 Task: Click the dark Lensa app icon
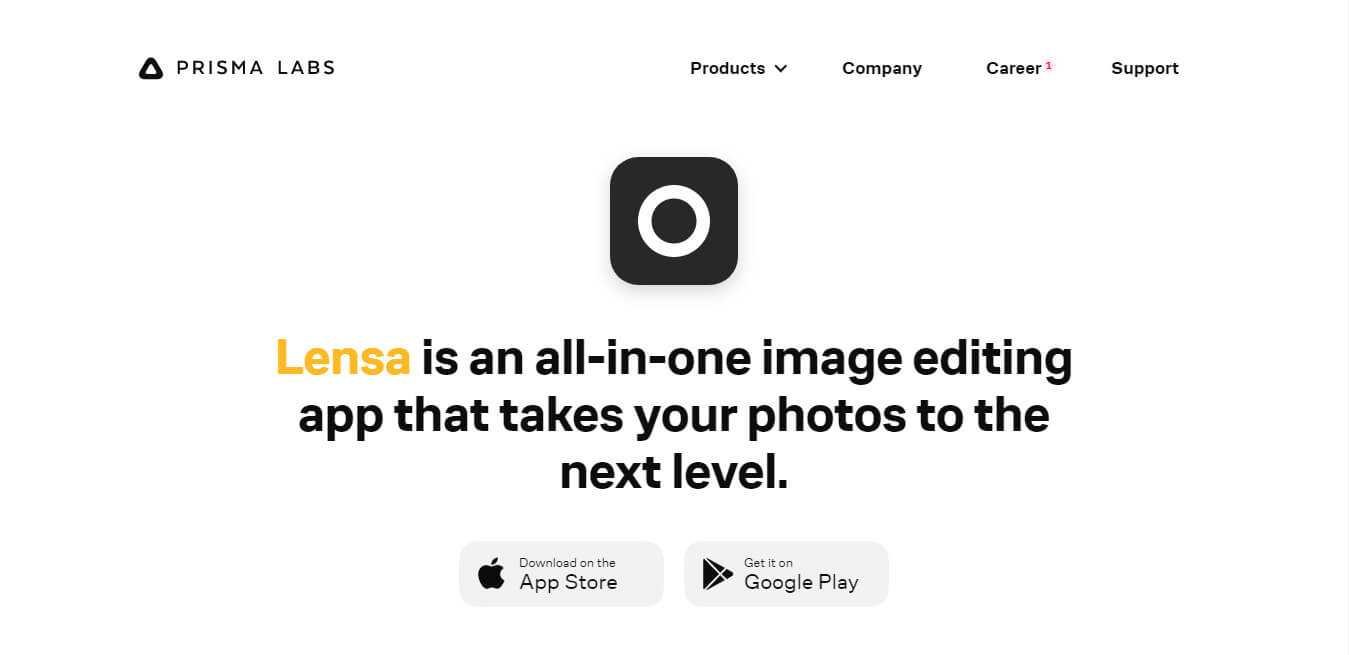click(x=674, y=221)
